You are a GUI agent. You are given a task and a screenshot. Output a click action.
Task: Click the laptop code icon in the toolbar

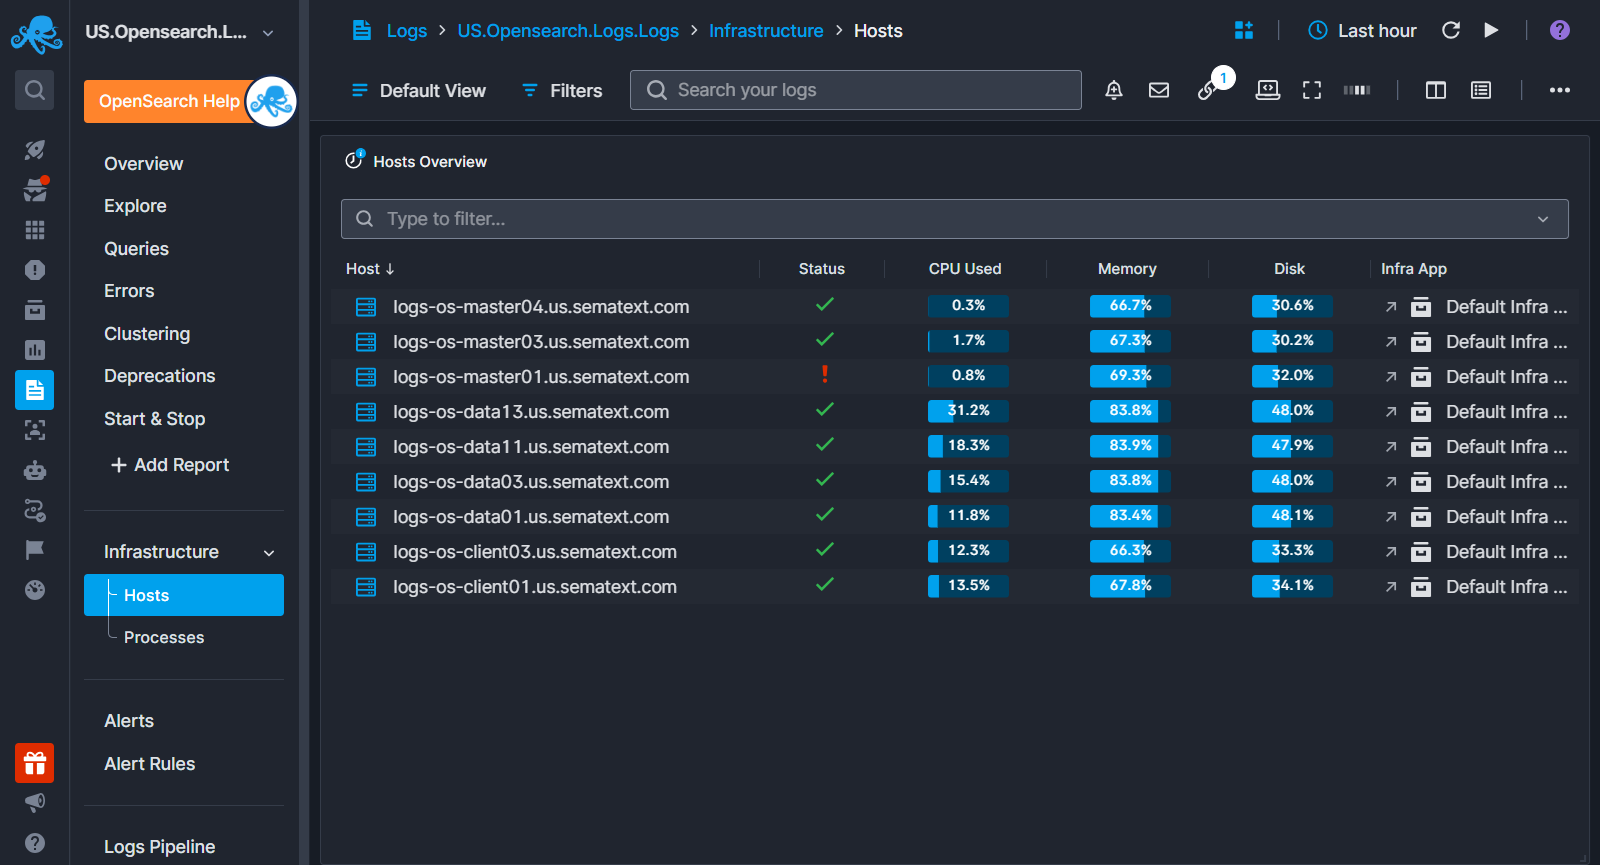1268,90
